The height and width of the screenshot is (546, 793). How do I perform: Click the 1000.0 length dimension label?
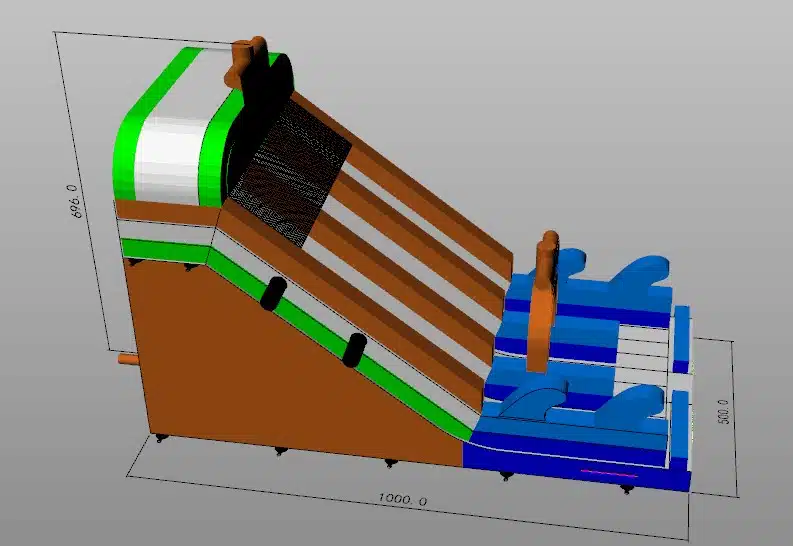click(x=402, y=499)
